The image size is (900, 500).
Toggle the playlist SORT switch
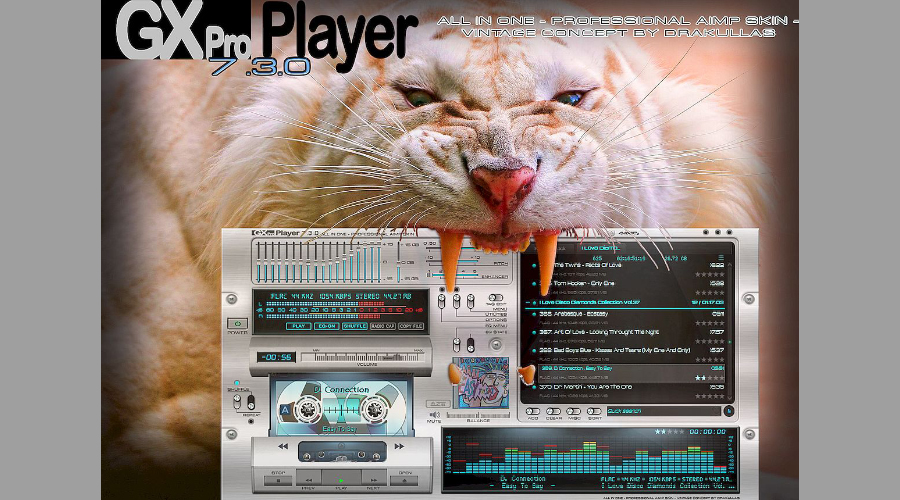[x=594, y=412]
